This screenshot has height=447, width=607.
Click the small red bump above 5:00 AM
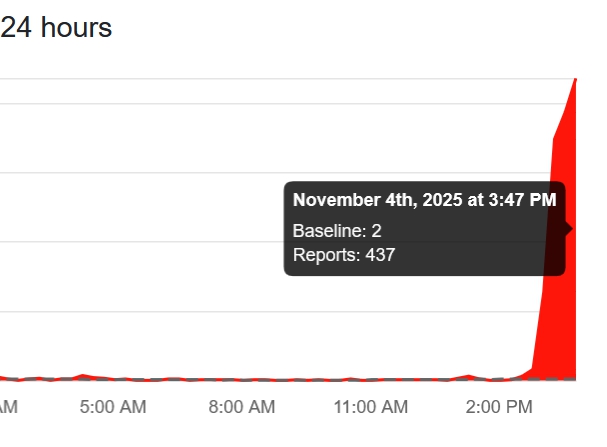coord(83,376)
